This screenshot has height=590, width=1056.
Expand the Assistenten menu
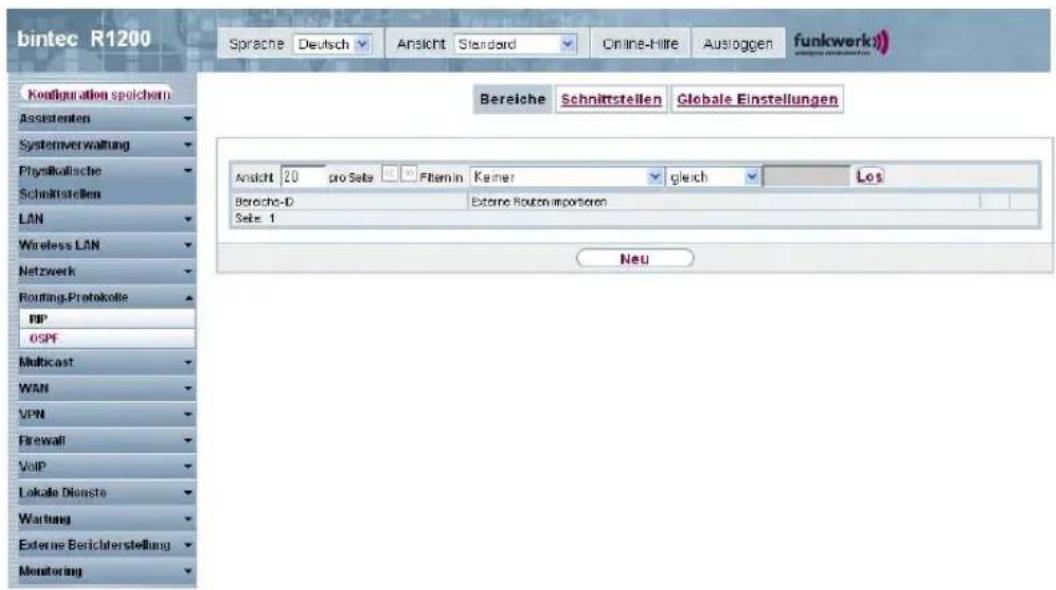pos(106,119)
